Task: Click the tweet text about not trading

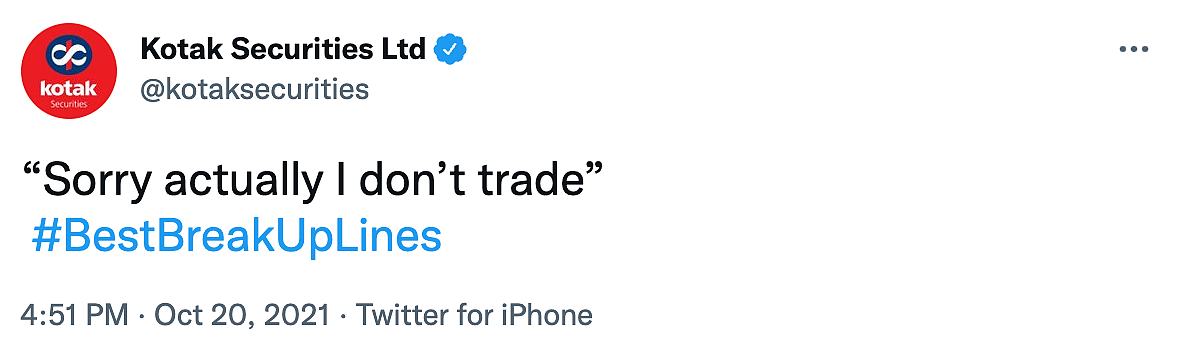Action: [313, 183]
